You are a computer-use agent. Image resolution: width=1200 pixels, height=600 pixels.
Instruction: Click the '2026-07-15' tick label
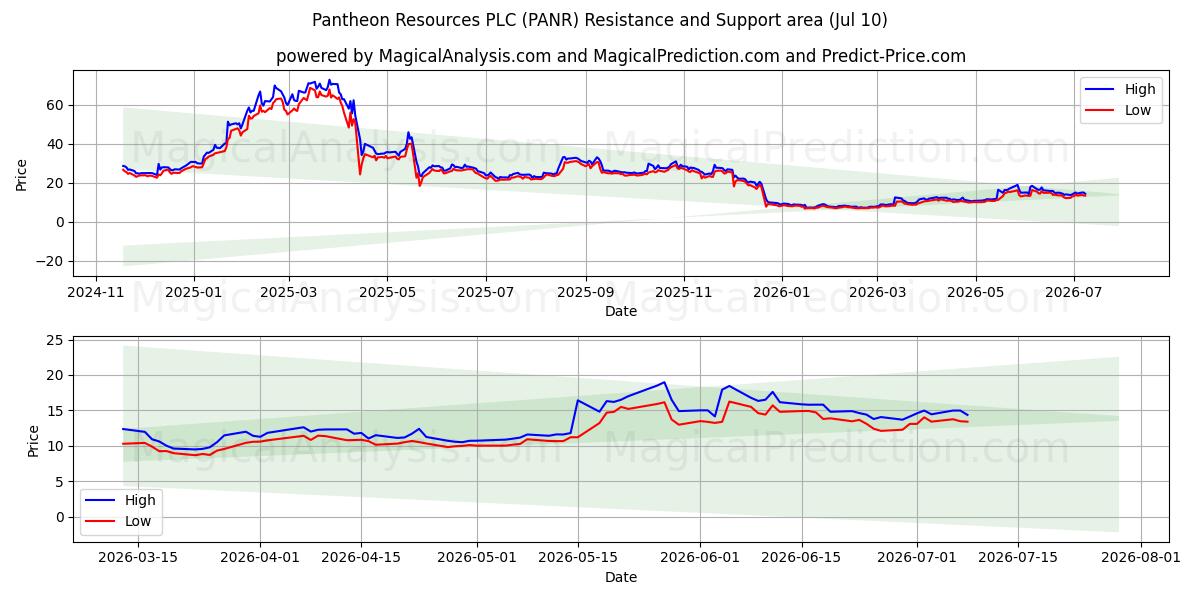1020,558
